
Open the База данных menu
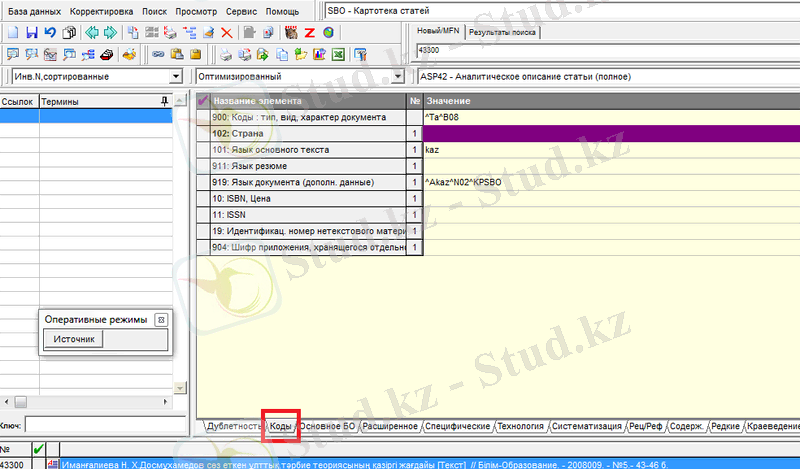34,11
